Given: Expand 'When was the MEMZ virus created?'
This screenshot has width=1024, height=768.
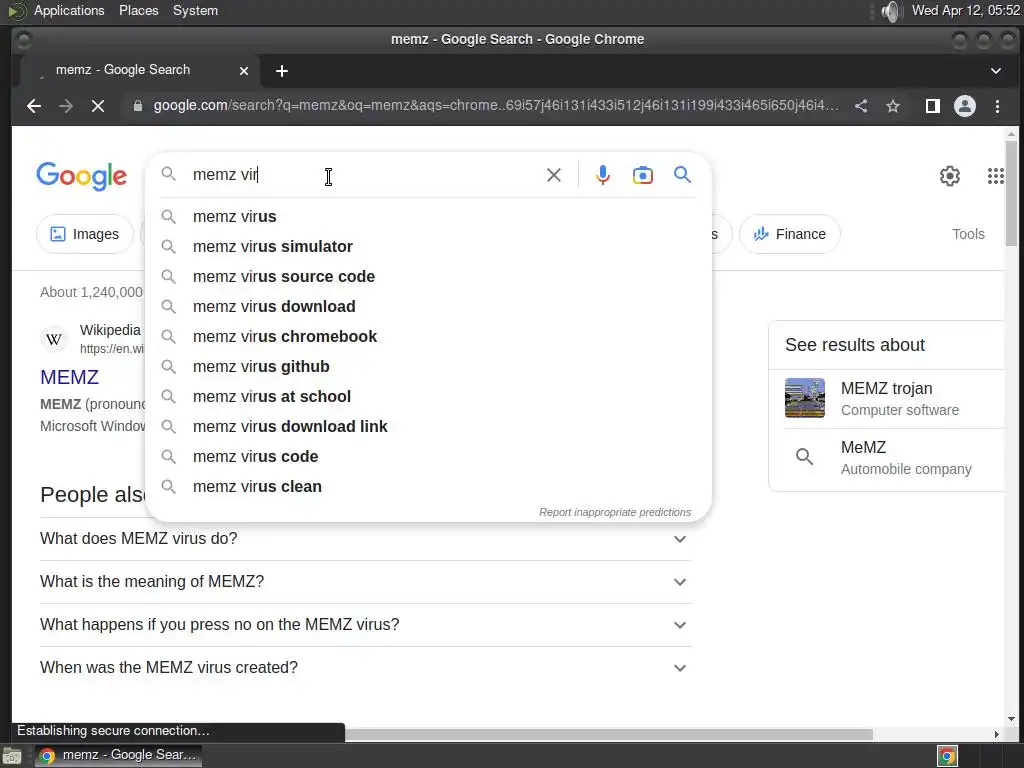Looking at the screenshot, I should pyautogui.click(x=366, y=668).
